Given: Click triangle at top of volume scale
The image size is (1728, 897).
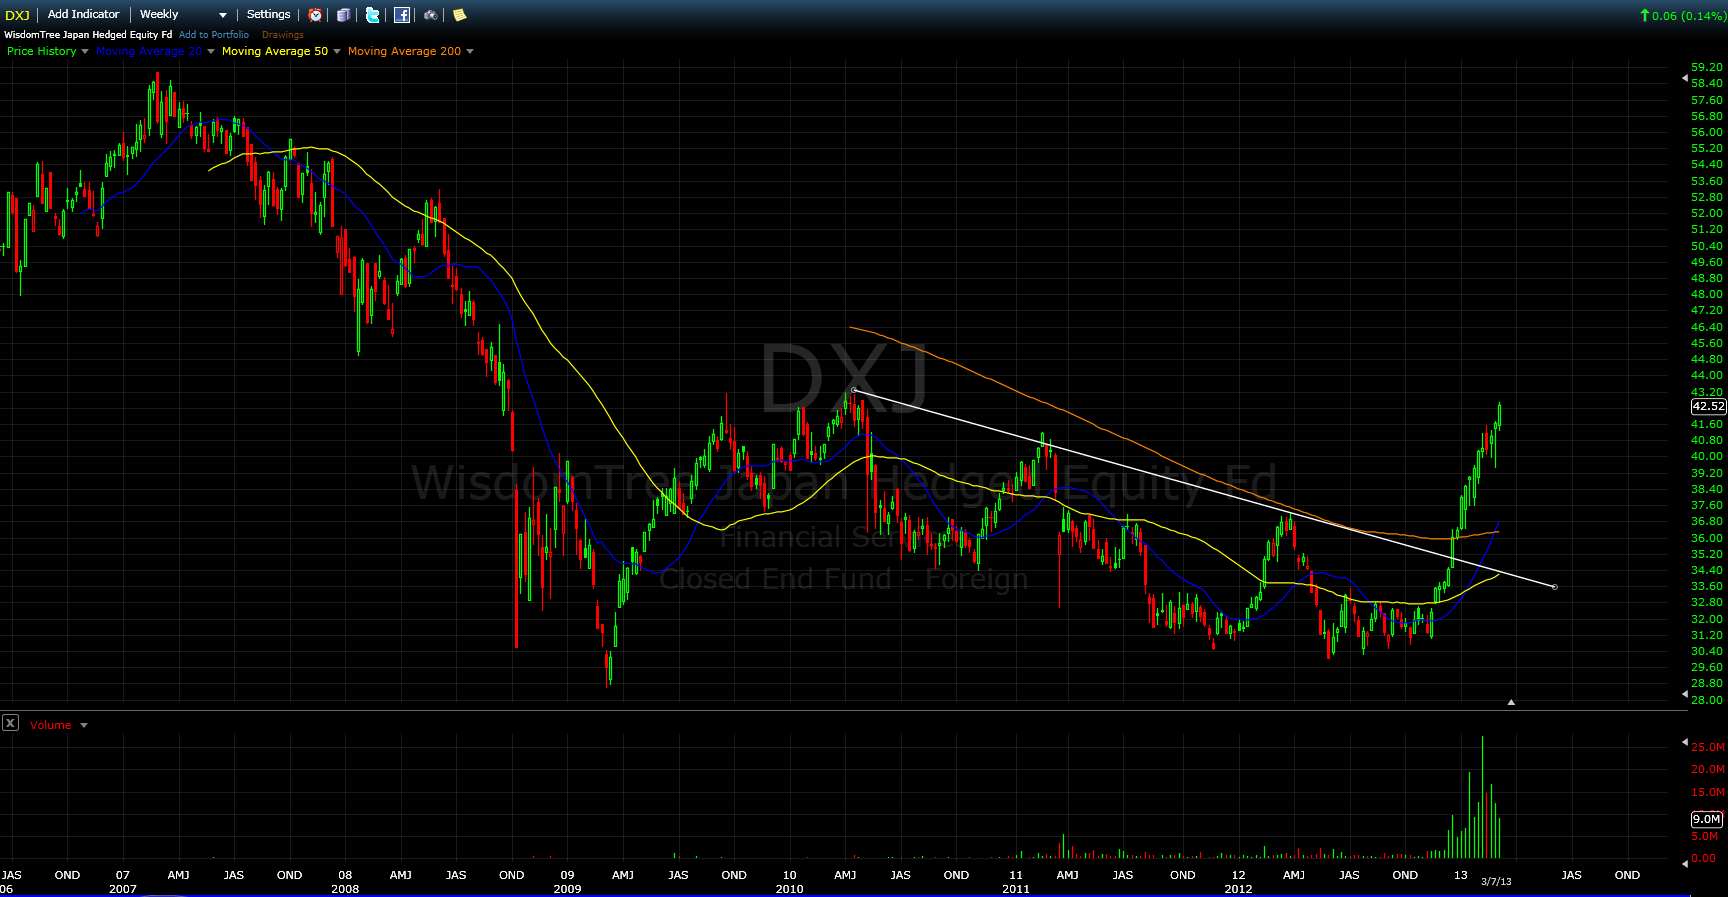Looking at the screenshot, I should [1684, 742].
